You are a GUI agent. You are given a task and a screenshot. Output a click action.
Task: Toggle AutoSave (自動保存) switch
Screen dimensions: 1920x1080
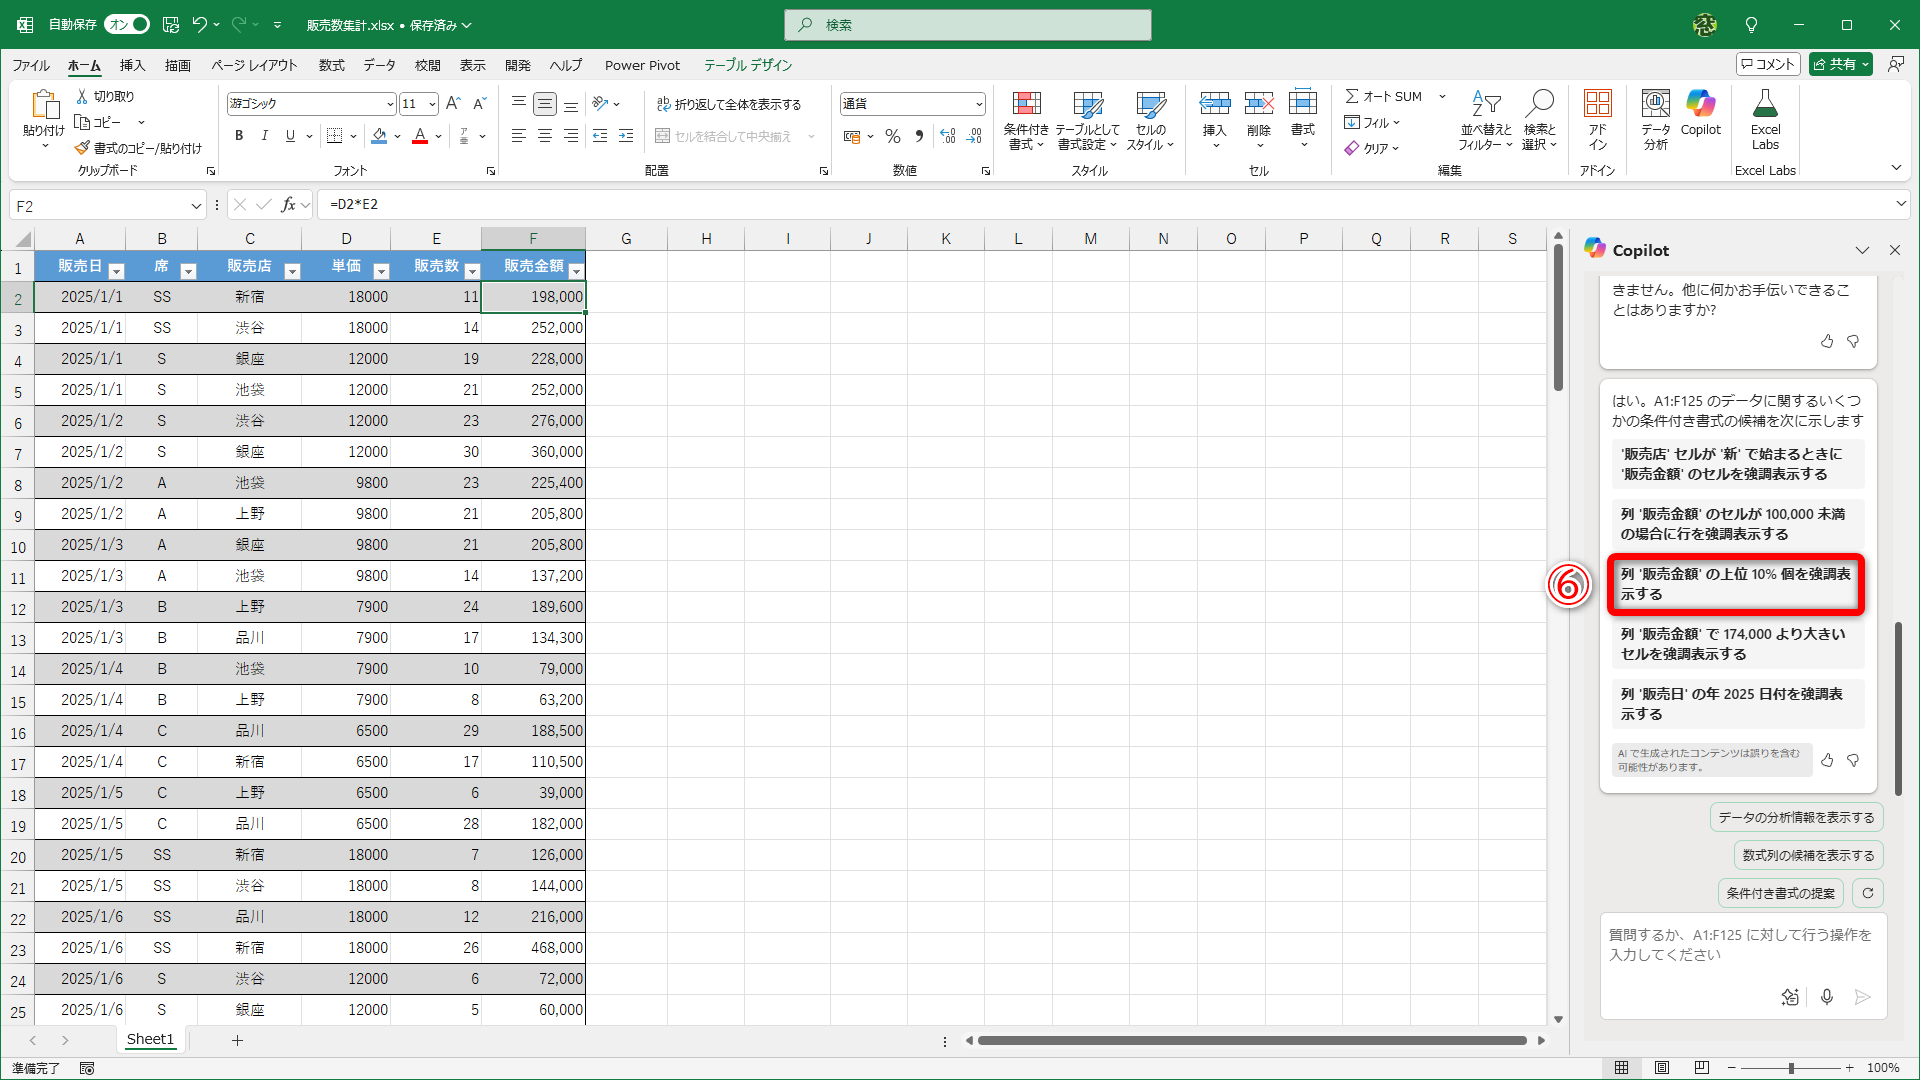click(127, 24)
